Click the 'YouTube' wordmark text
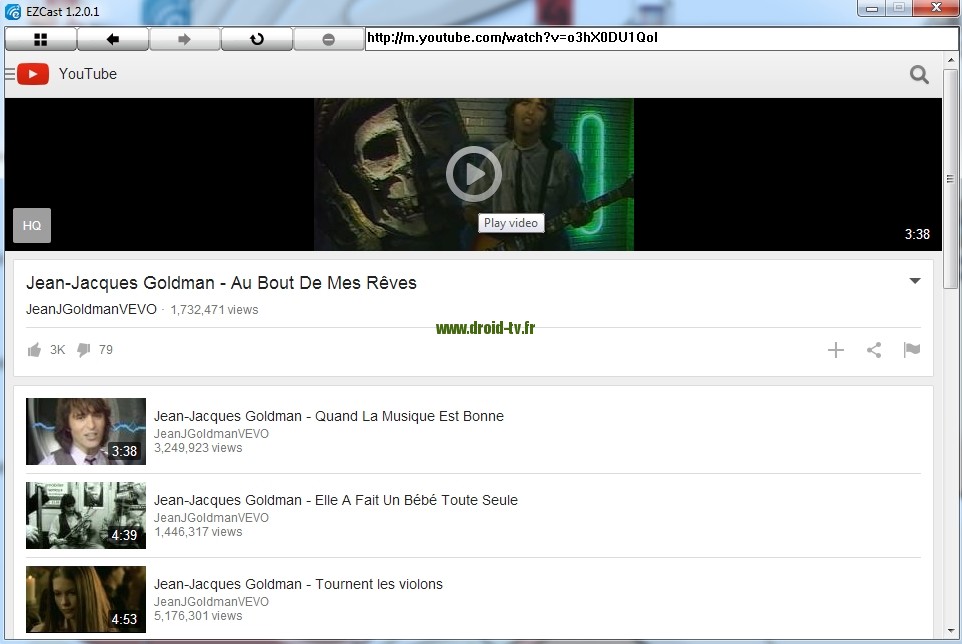Image resolution: width=962 pixels, height=644 pixels. point(88,74)
